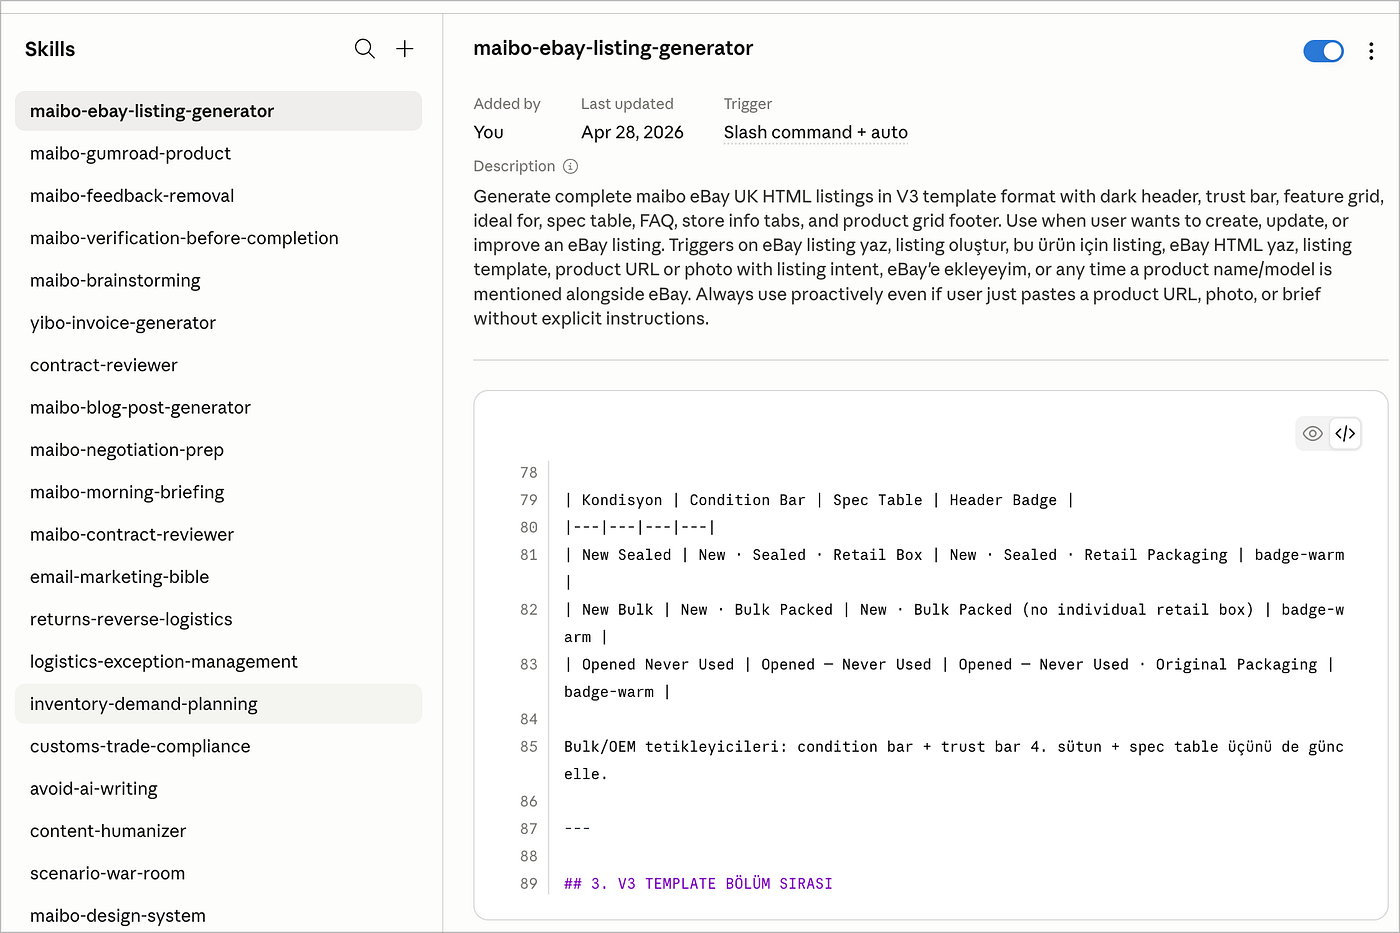Click the Kondisyon table header code line
The height and width of the screenshot is (933, 1400).
(x=819, y=500)
